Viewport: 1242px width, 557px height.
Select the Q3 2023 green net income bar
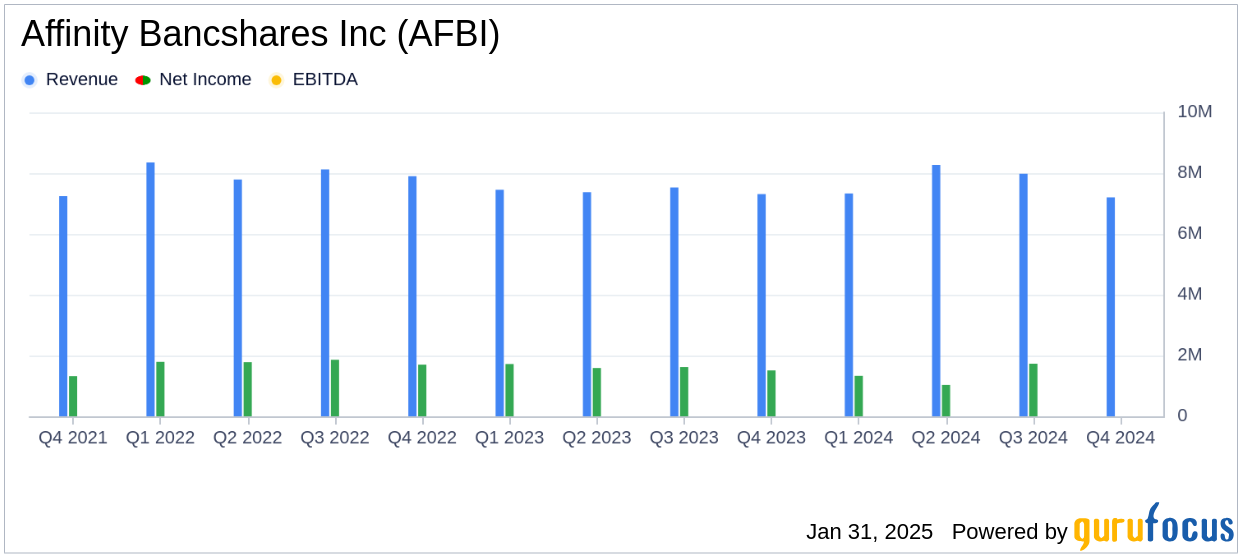point(684,392)
